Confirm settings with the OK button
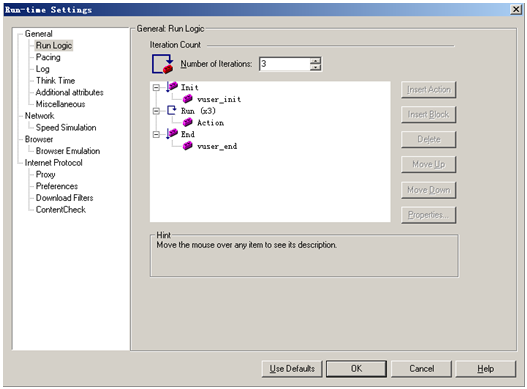This screenshot has width=527, height=389. tap(356, 369)
